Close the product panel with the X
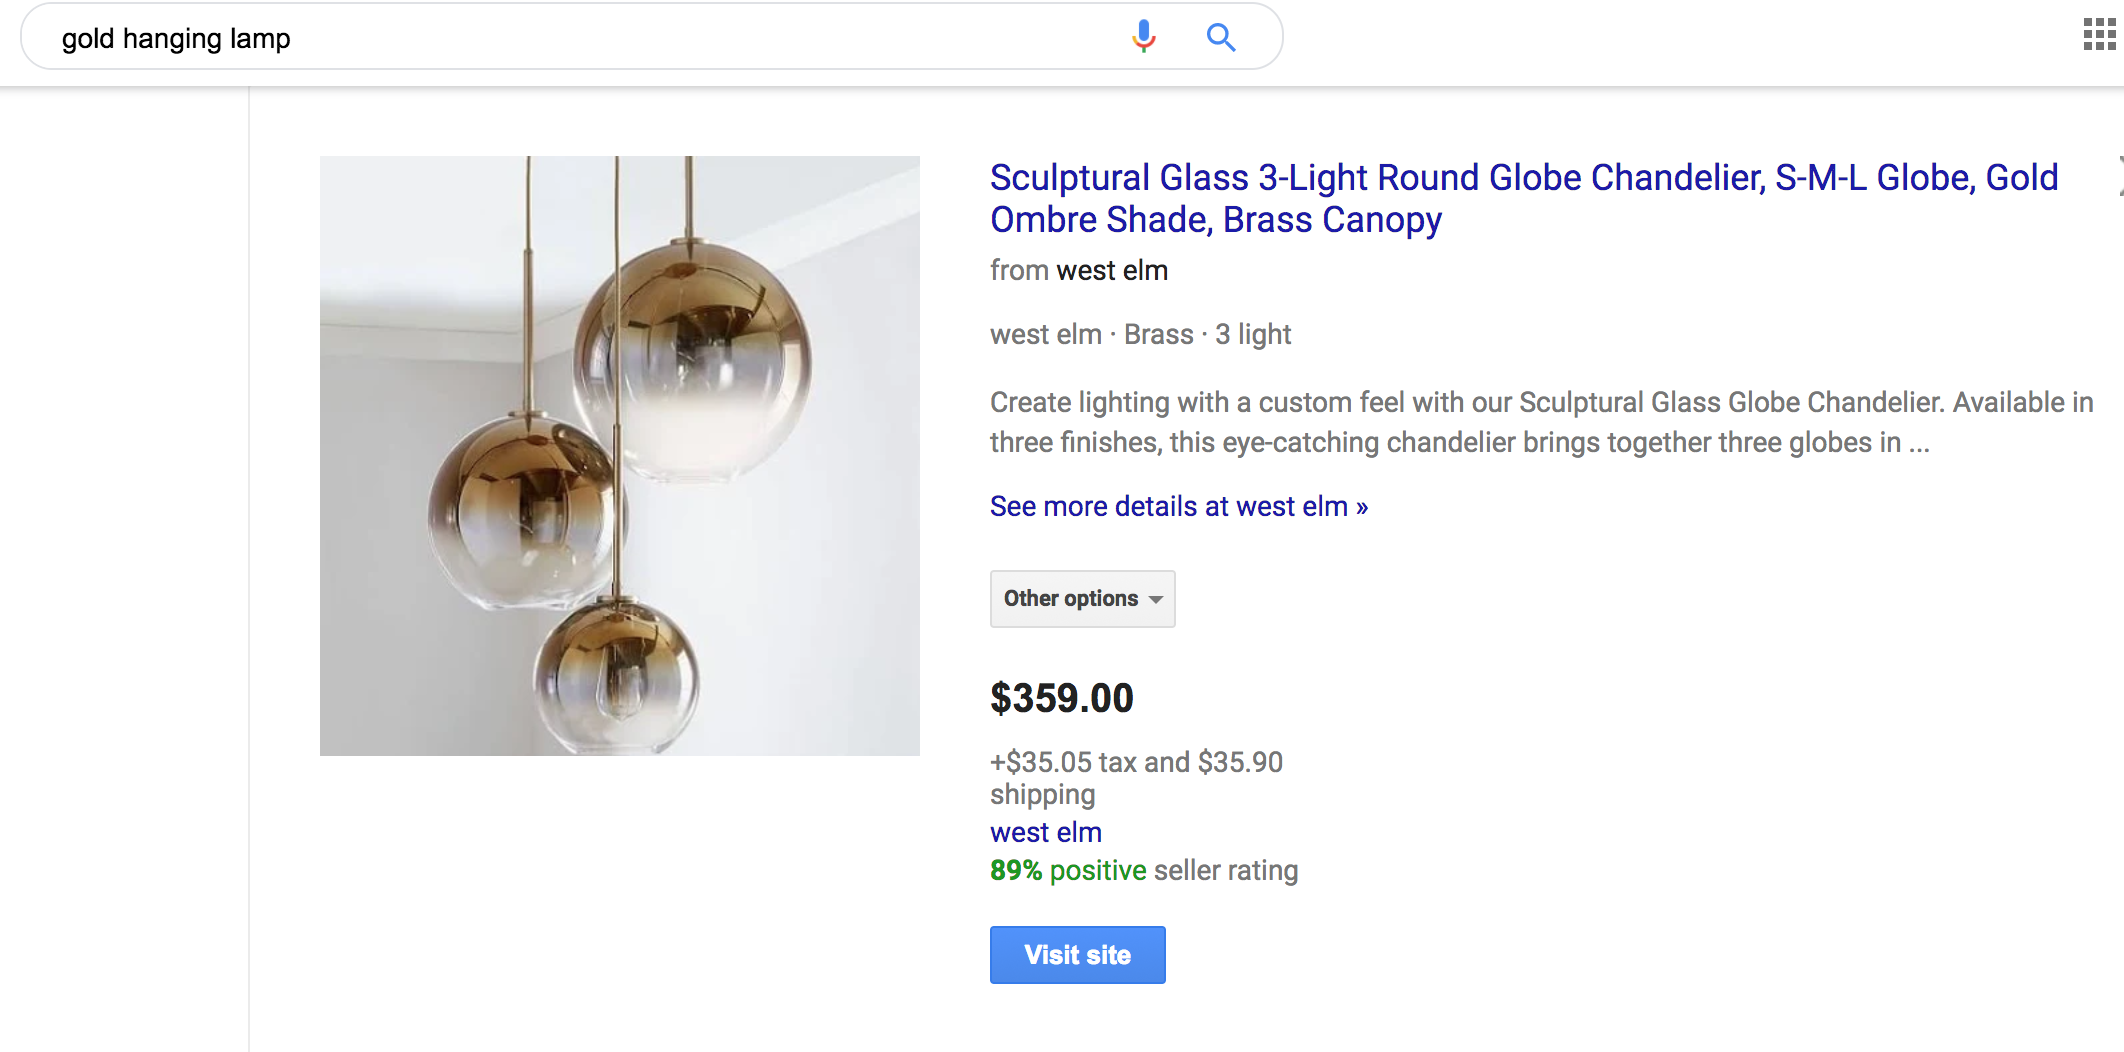 pyautogui.click(x=2119, y=176)
